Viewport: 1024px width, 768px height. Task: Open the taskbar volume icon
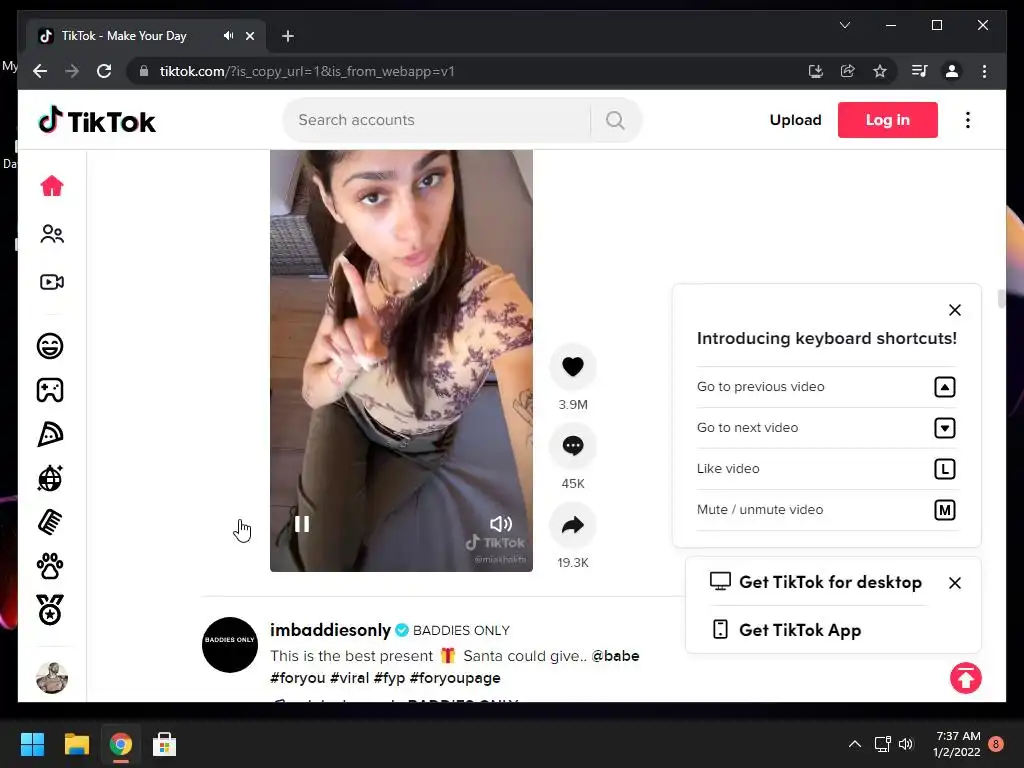(x=906, y=744)
